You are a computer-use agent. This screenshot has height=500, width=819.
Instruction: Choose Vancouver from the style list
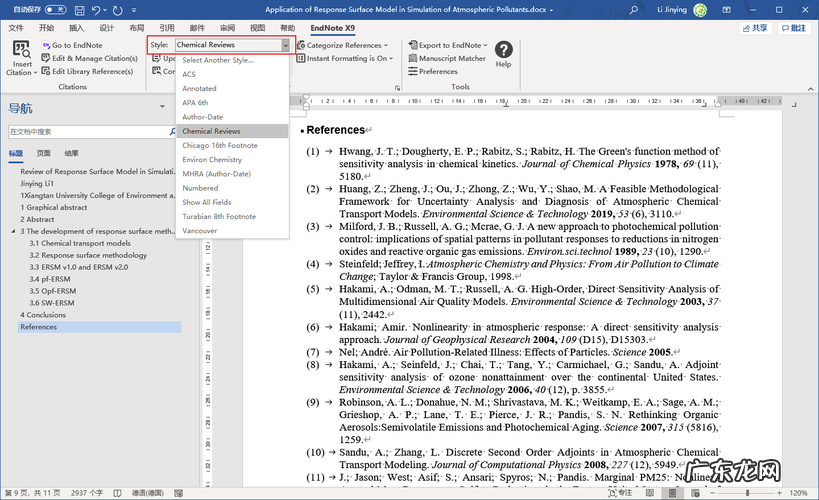coord(199,231)
